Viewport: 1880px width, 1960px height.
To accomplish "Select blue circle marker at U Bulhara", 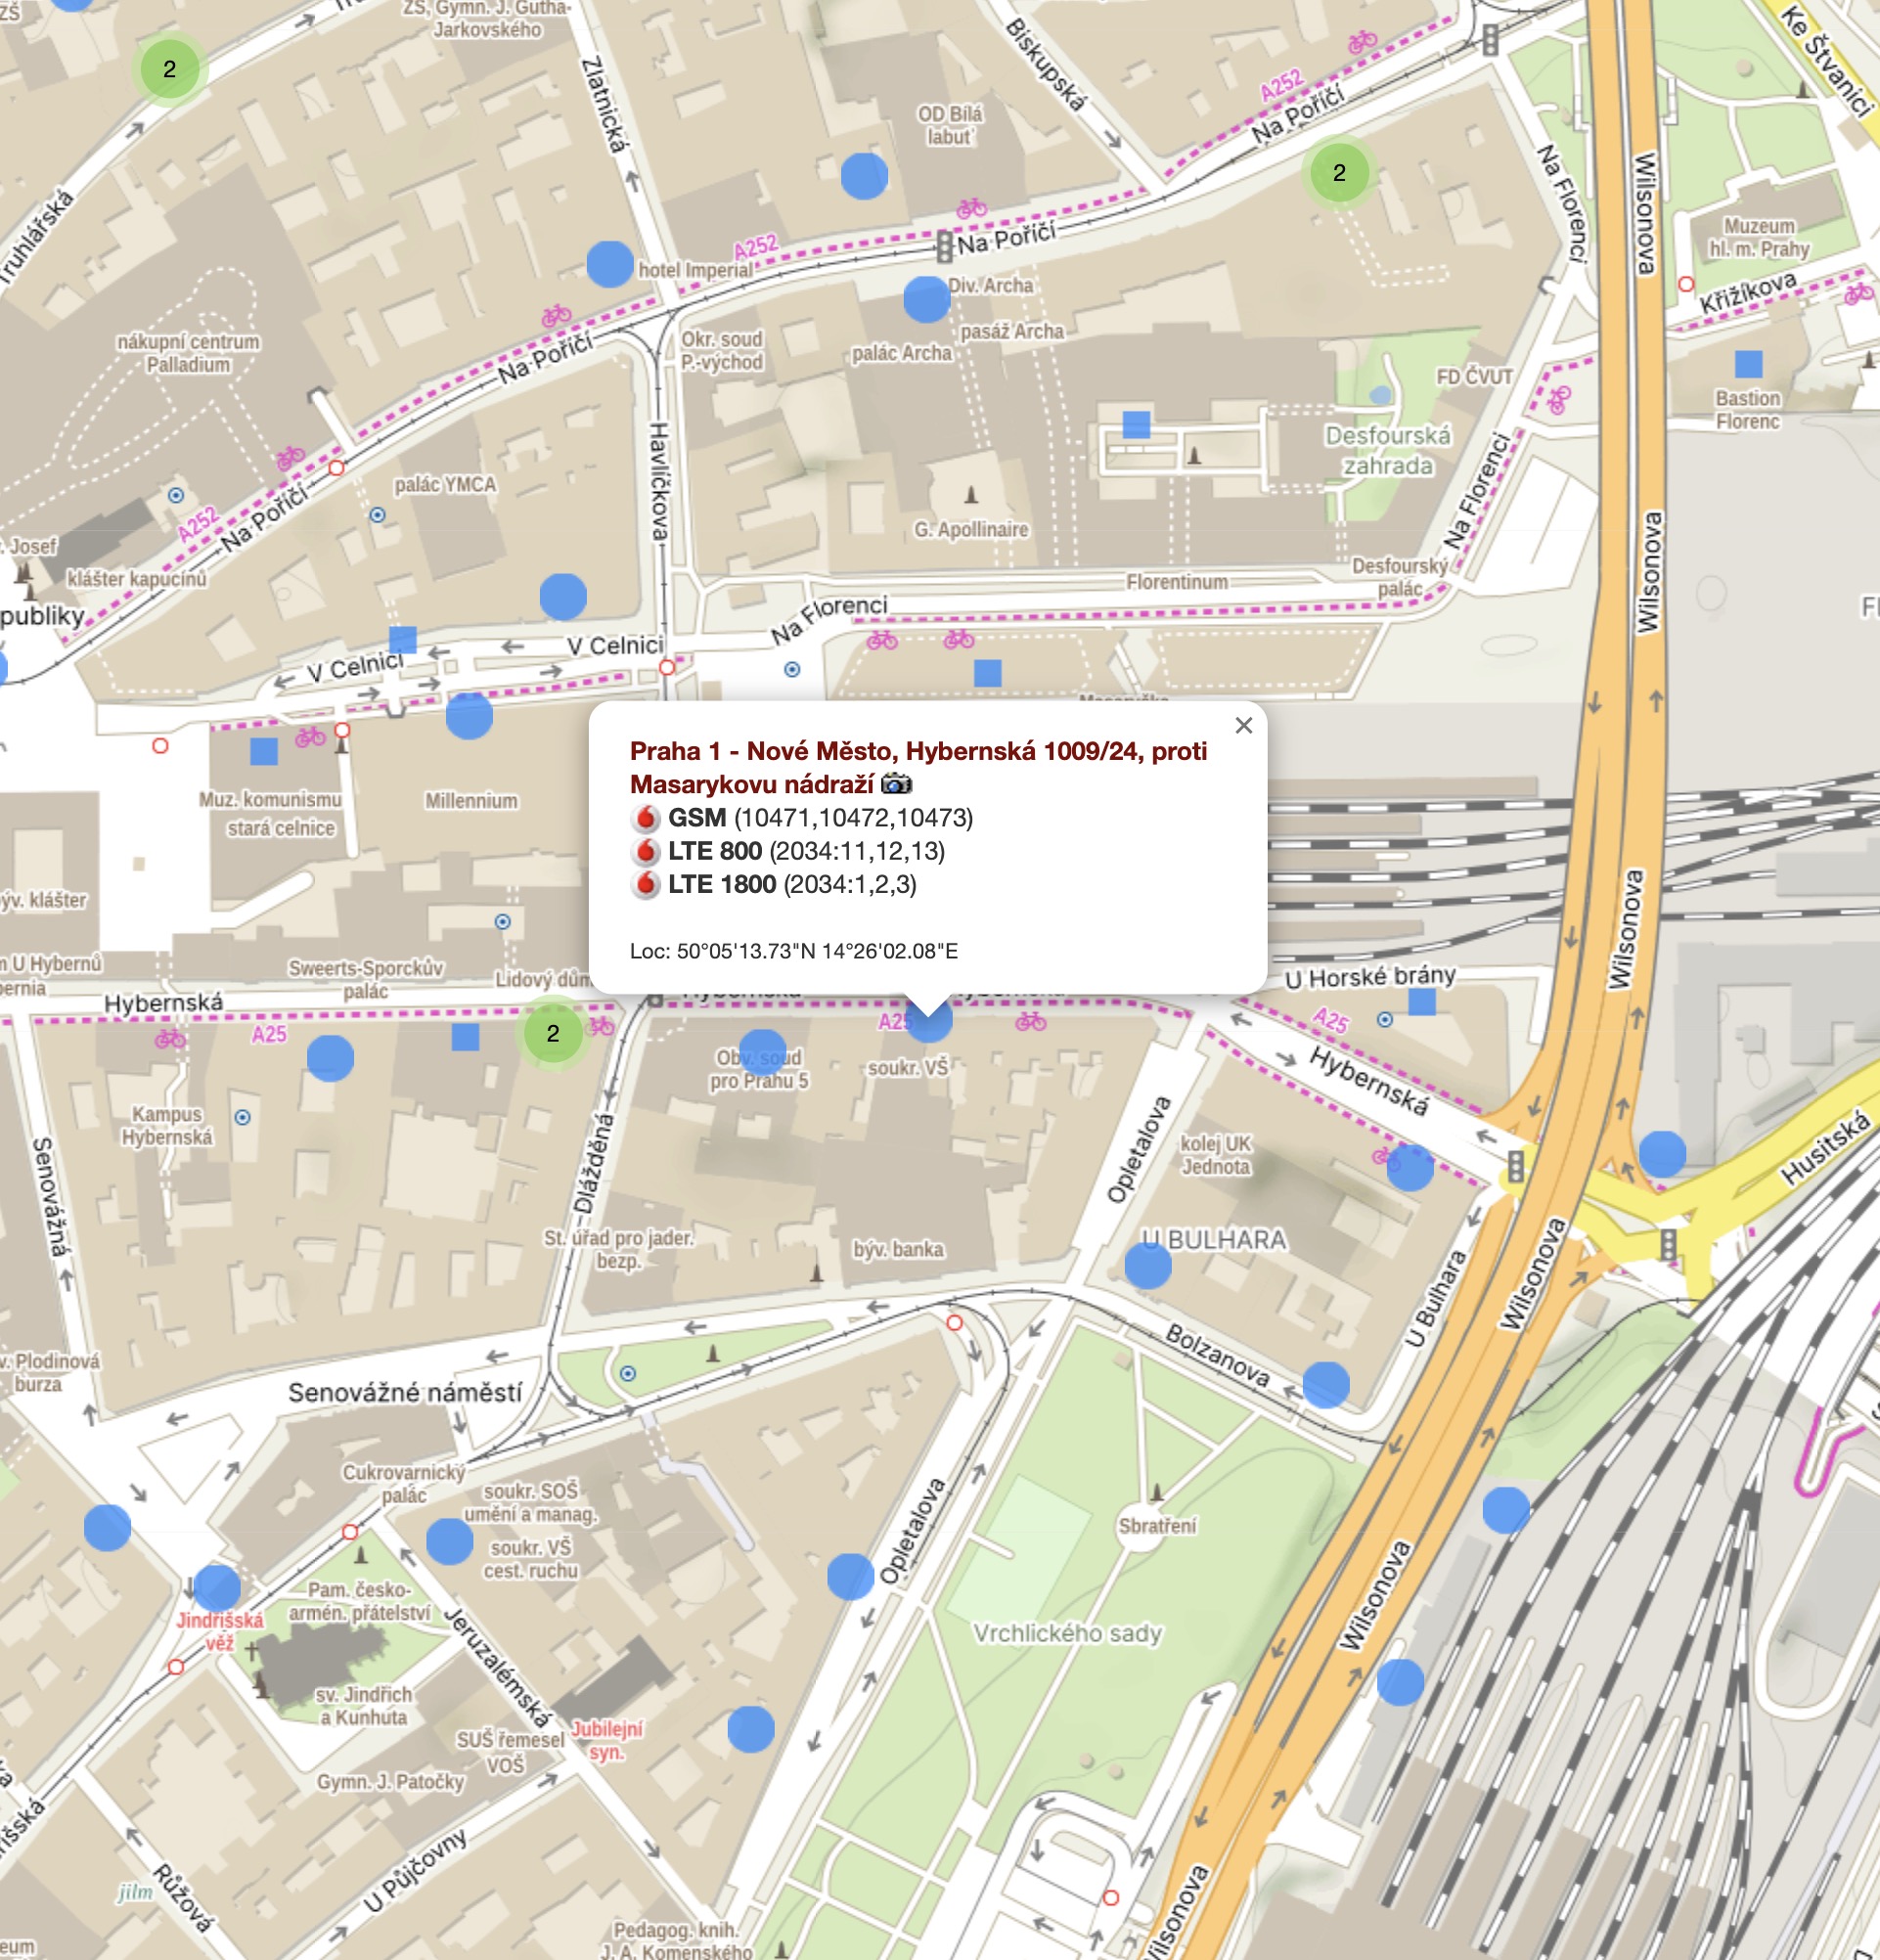I will click(x=1147, y=1266).
